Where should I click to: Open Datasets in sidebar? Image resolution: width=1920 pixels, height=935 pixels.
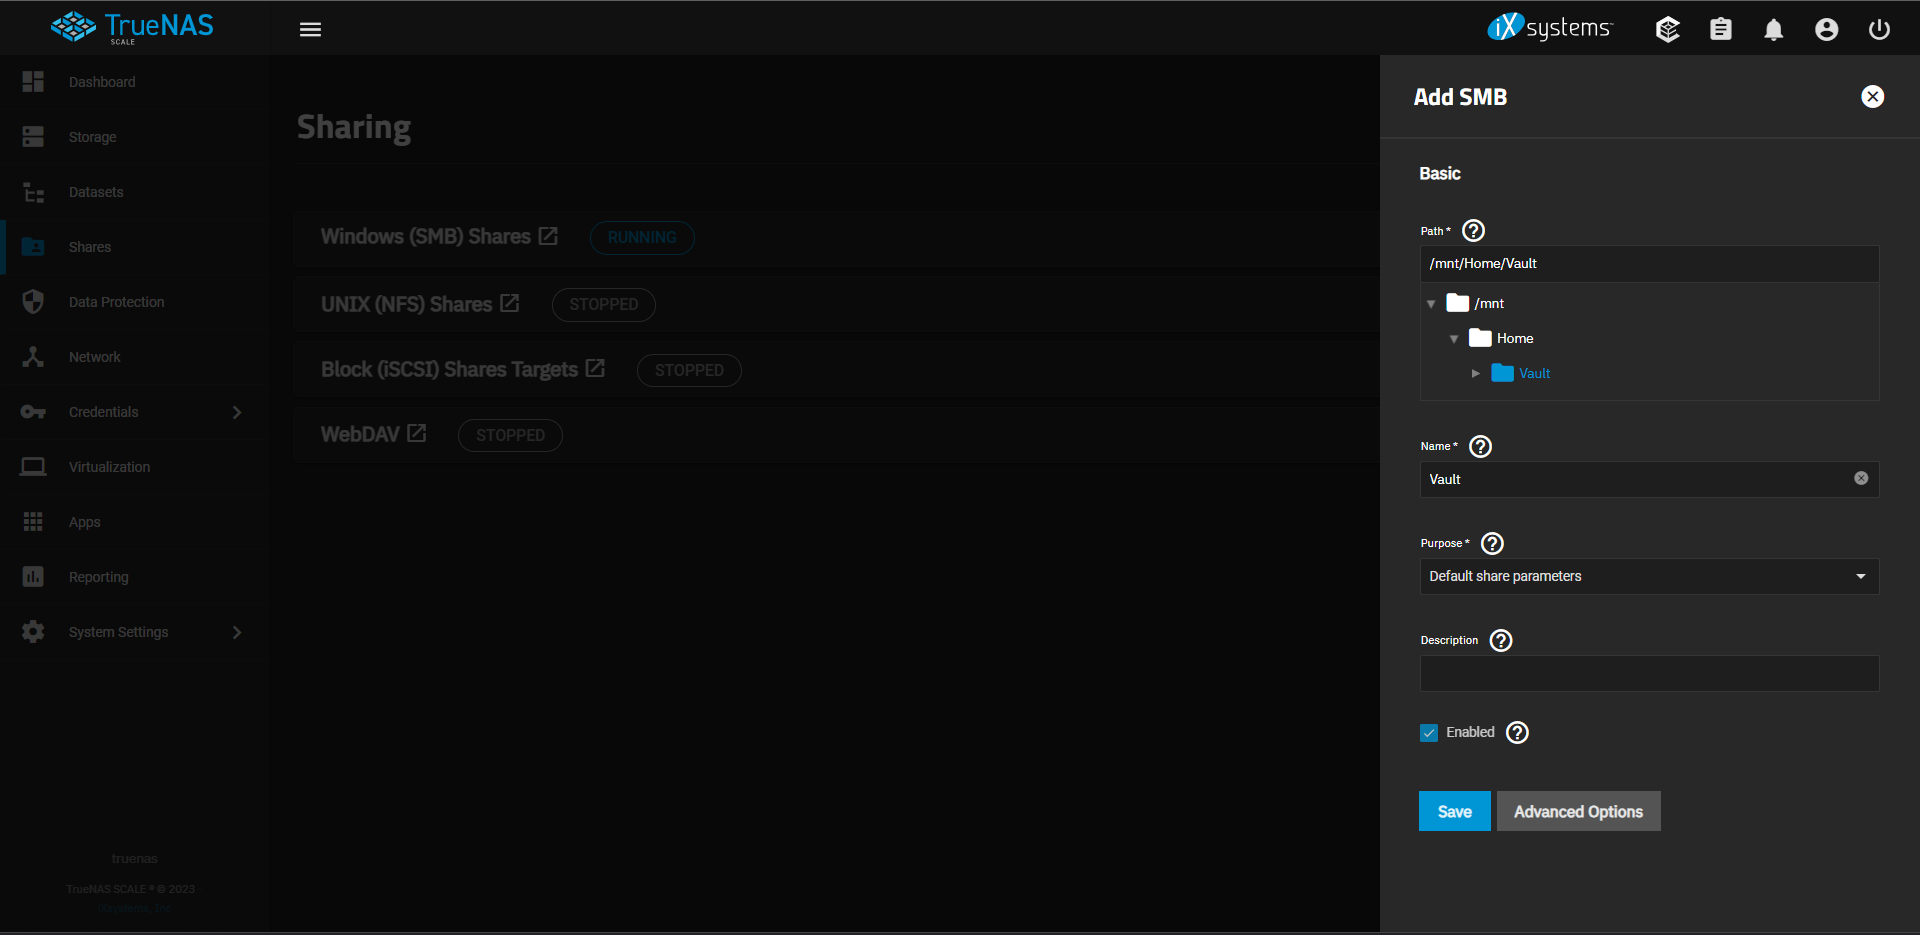134,192
